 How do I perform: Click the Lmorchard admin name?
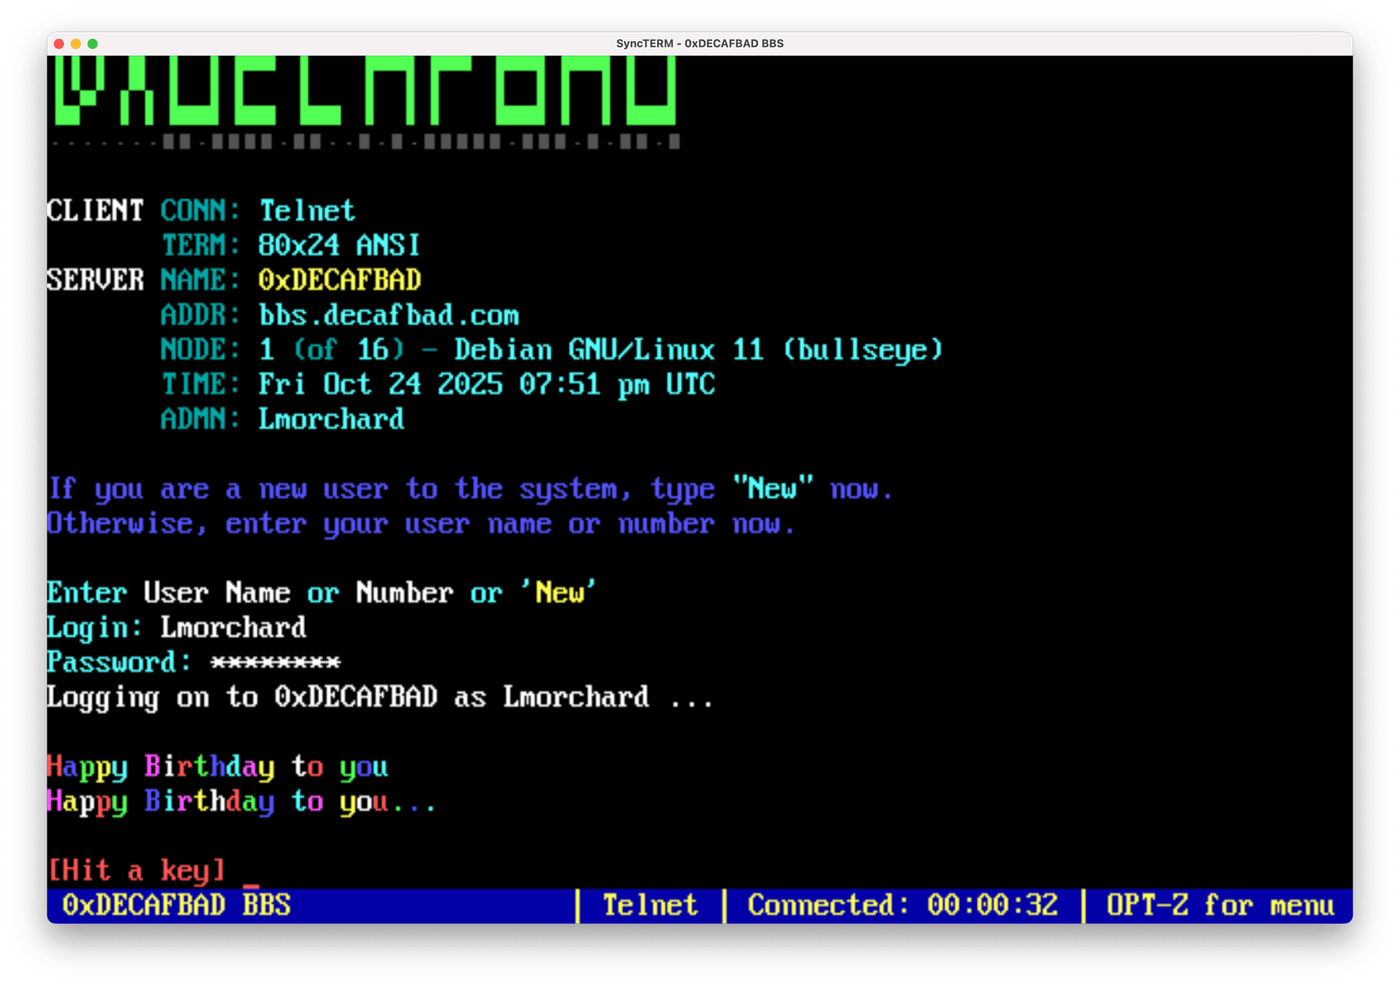pos(330,419)
